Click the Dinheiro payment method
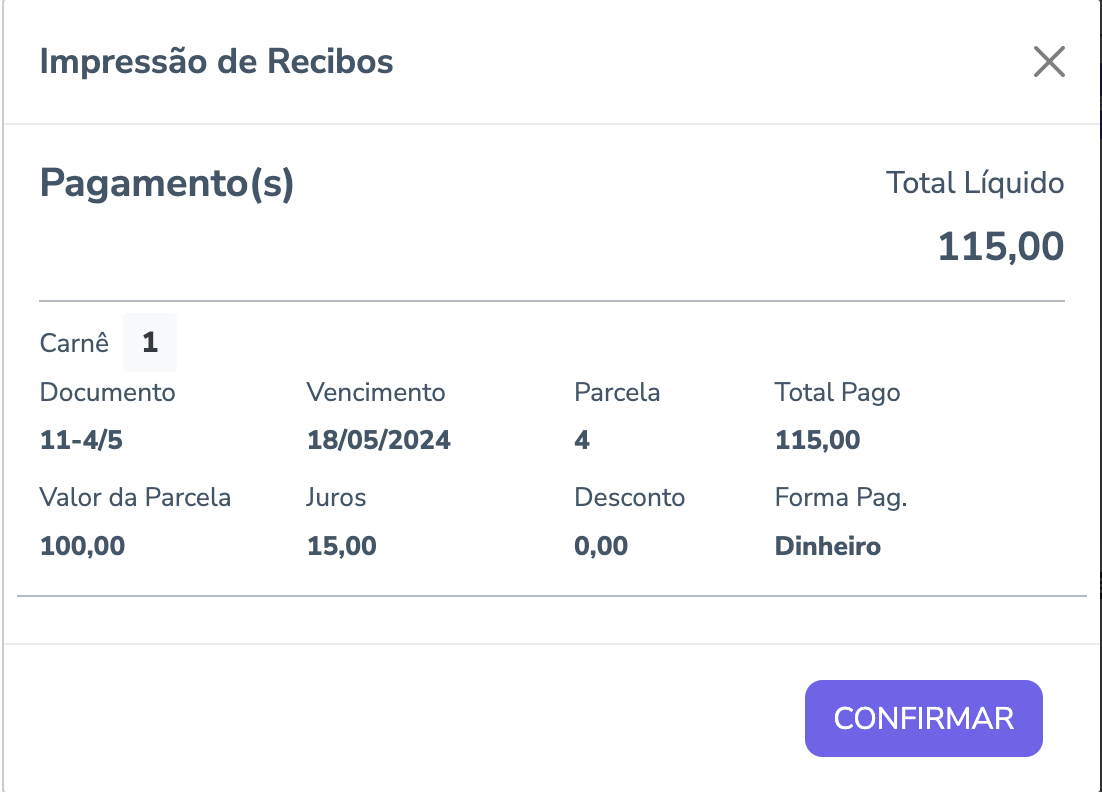Image resolution: width=1102 pixels, height=792 pixels. (827, 546)
